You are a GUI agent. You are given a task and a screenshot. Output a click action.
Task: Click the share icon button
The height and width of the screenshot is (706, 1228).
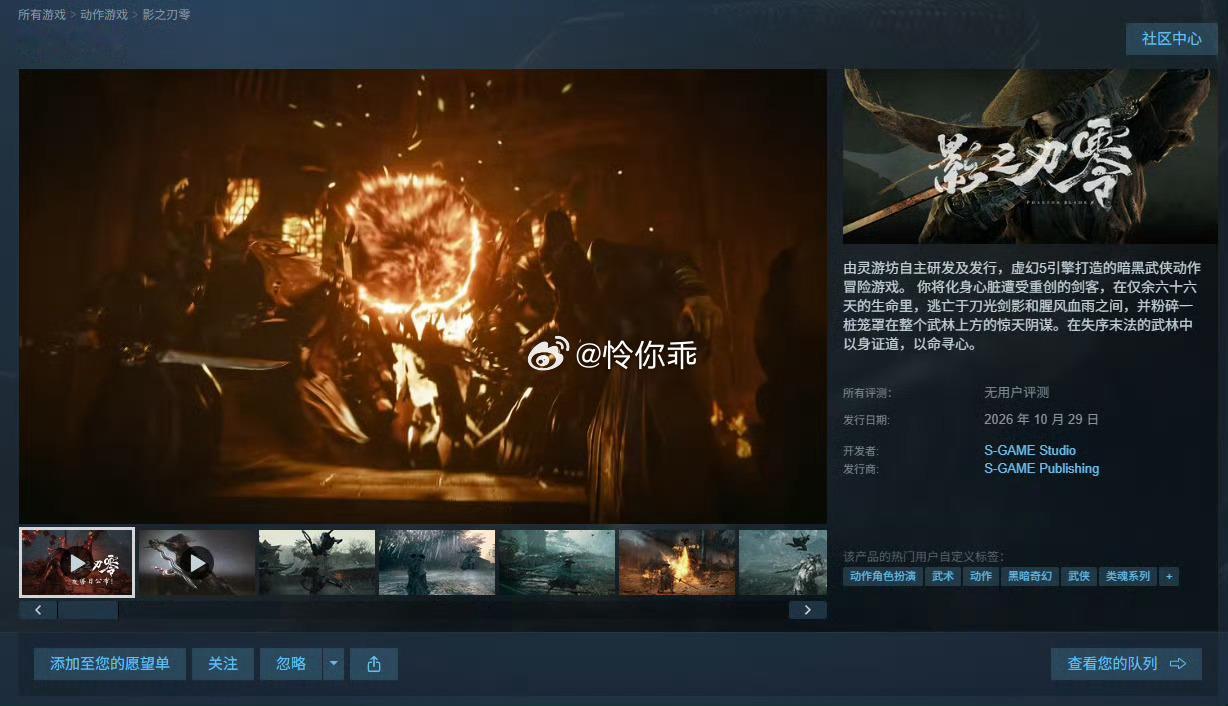coord(374,664)
